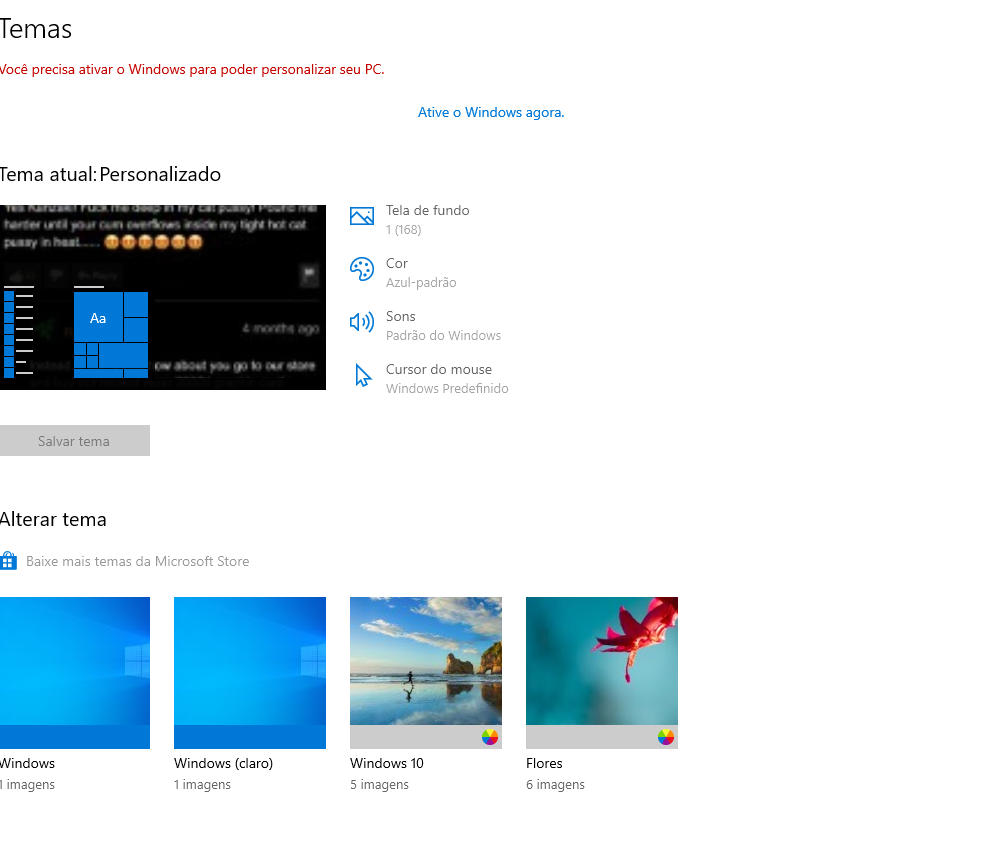The image size is (983, 848).
Task: Click the Flores theme name
Action: pyautogui.click(x=544, y=763)
